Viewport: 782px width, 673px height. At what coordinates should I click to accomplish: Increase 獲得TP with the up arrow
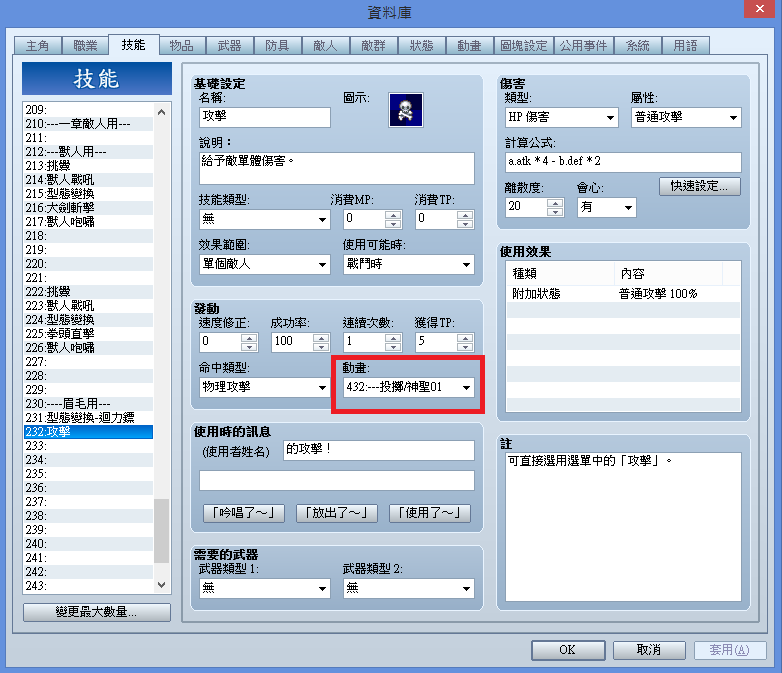465,338
